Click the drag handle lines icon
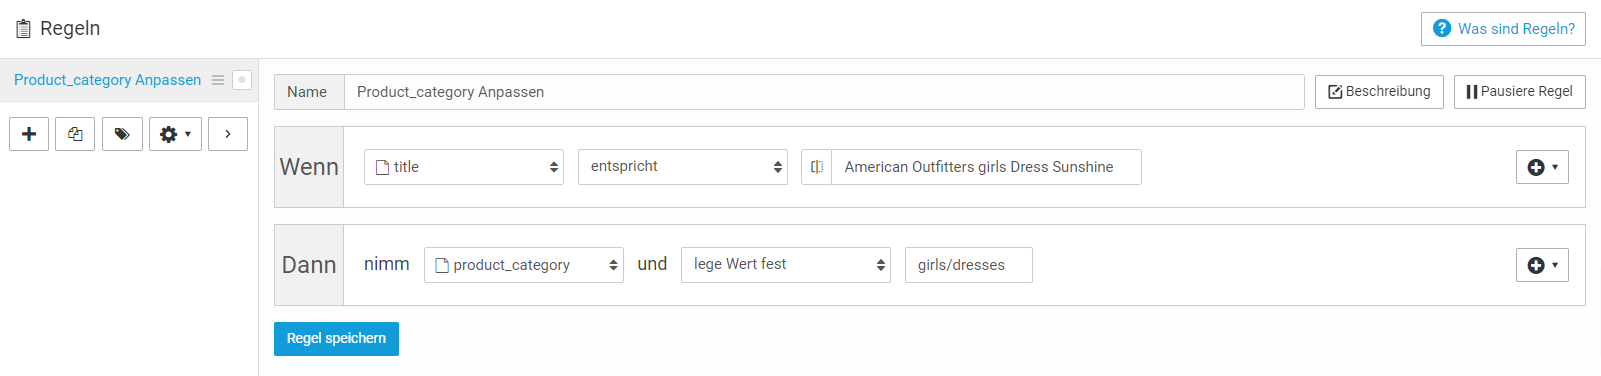The width and height of the screenshot is (1601, 376). click(218, 80)
